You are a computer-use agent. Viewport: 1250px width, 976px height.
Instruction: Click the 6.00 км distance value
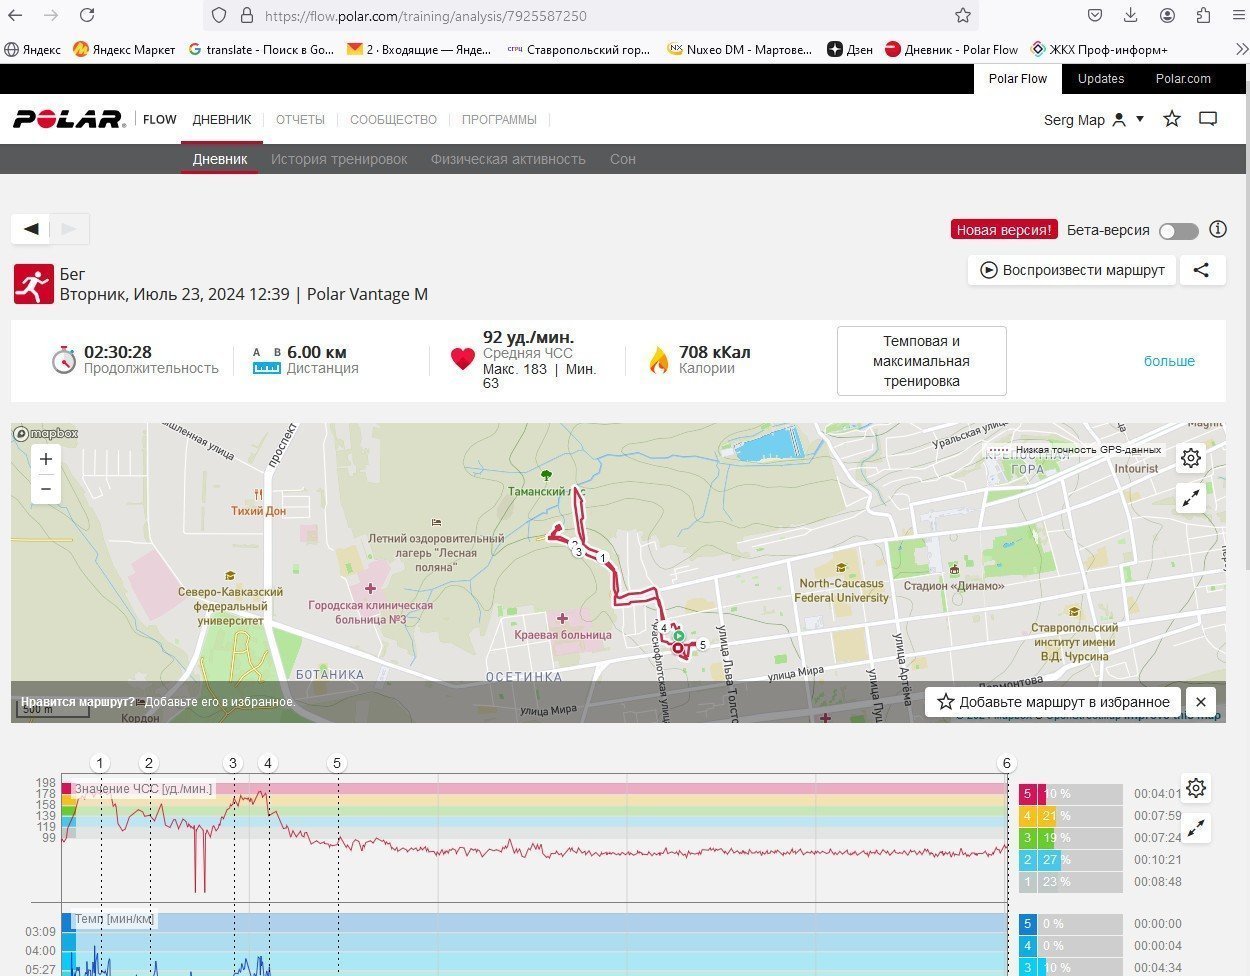317,352
